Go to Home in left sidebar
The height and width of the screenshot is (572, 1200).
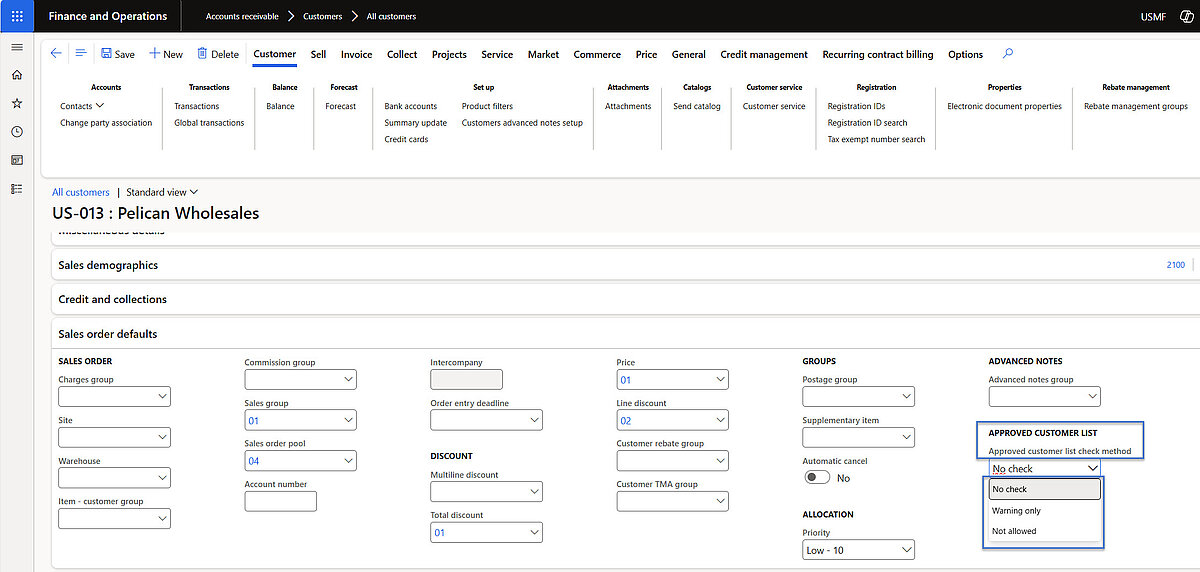coord(17,75)
